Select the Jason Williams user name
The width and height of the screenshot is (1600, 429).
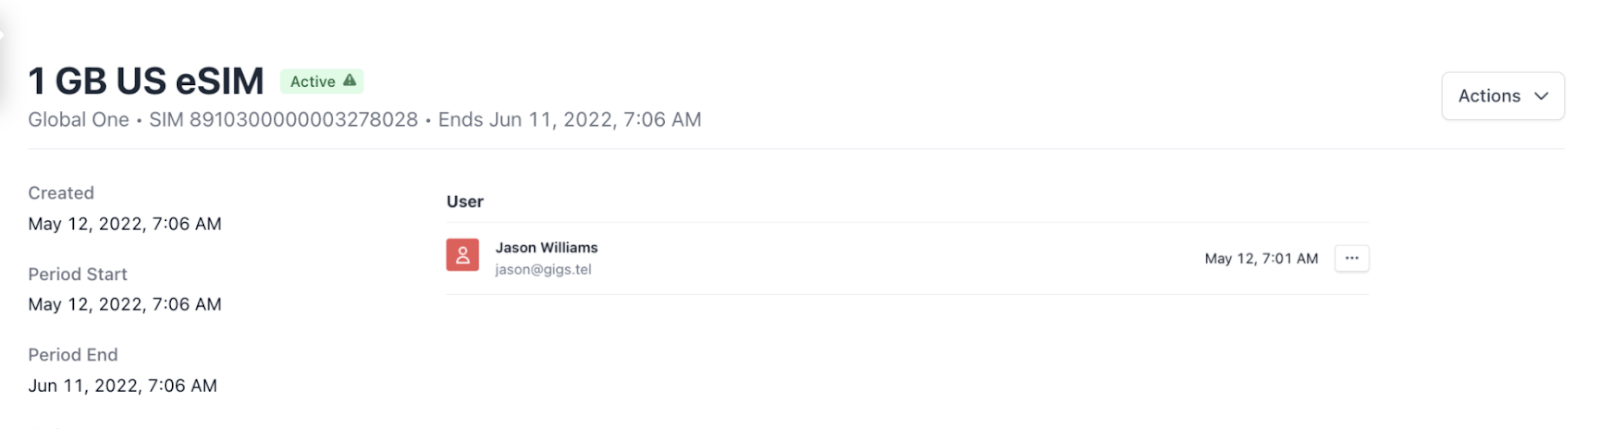pos(546,247)
